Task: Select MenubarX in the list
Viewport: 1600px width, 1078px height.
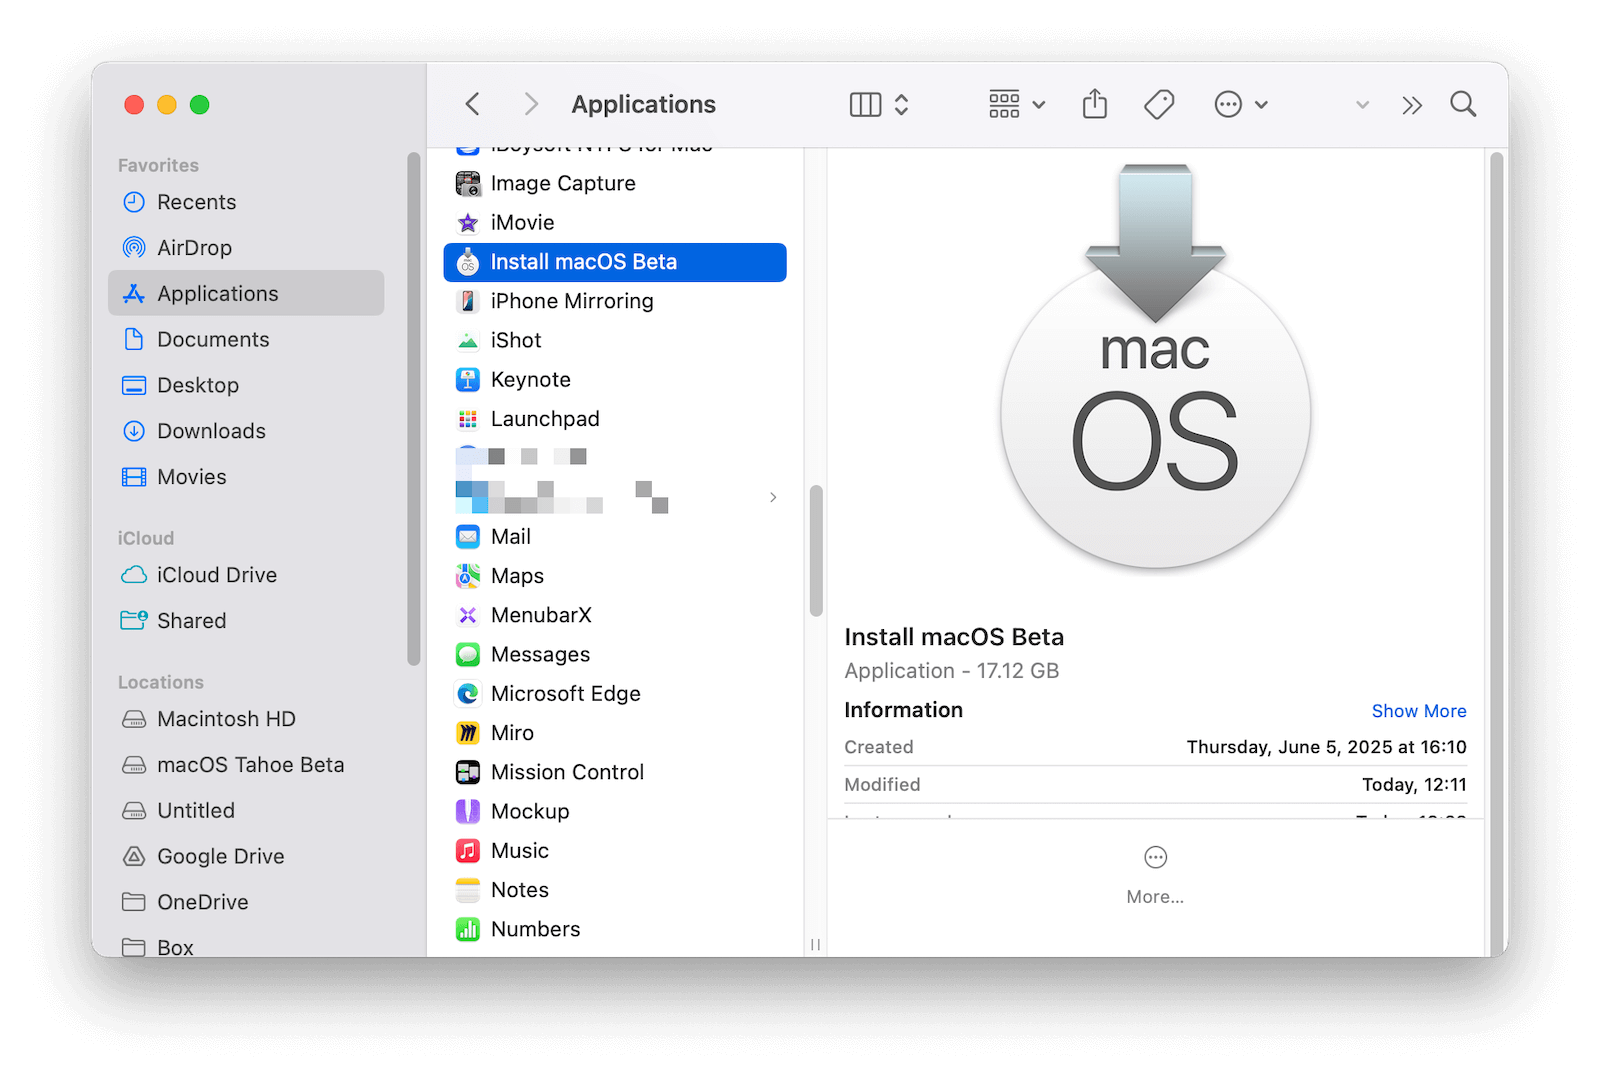Action: click(x=615, y=615)
